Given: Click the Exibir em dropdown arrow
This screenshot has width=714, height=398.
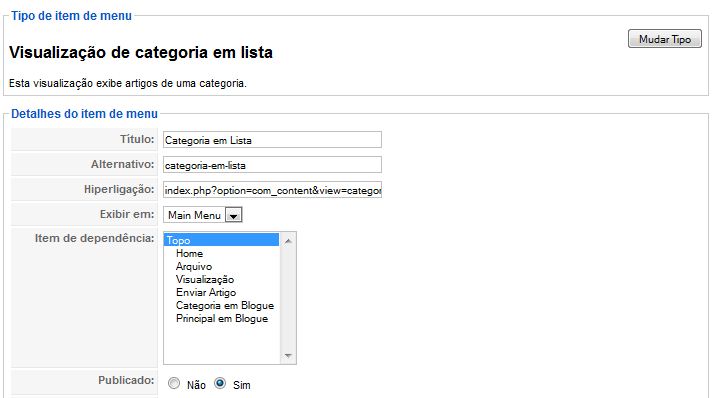Looking at the screenshot, I should [234, 215].
